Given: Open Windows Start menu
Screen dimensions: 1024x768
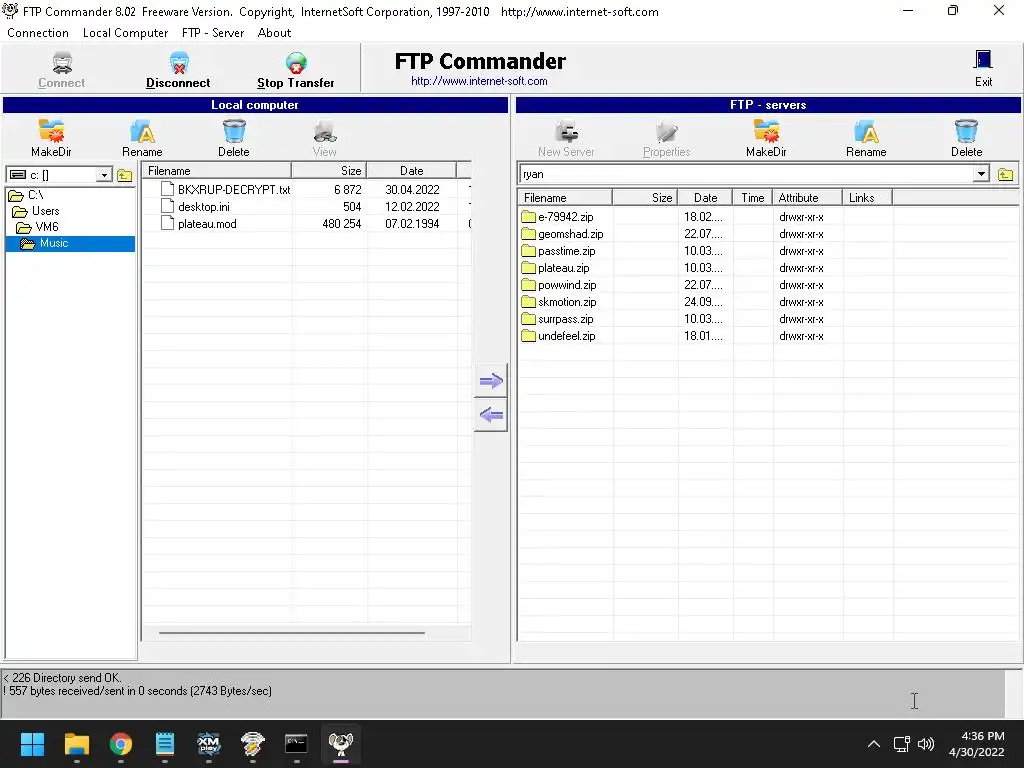Looking at the screenshot, I should (x=32, y=744).
